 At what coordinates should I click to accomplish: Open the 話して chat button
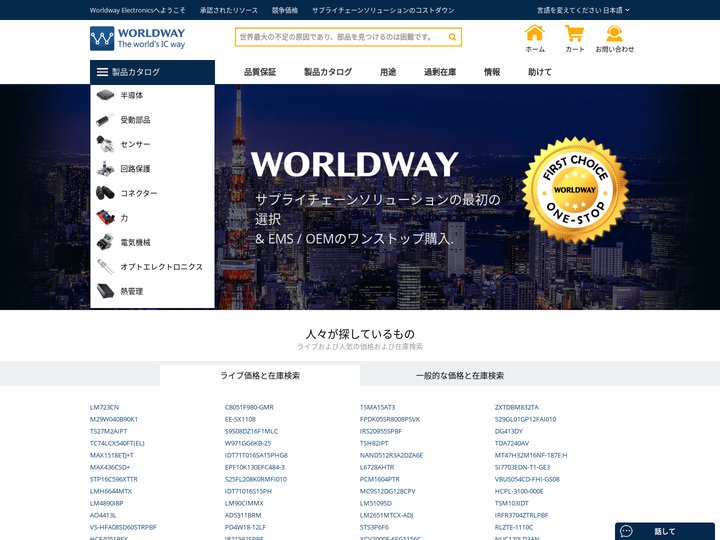click(664, 531)
